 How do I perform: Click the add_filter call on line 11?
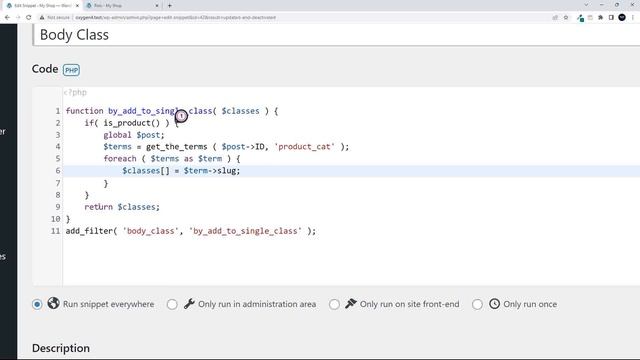tap(191, 231)
